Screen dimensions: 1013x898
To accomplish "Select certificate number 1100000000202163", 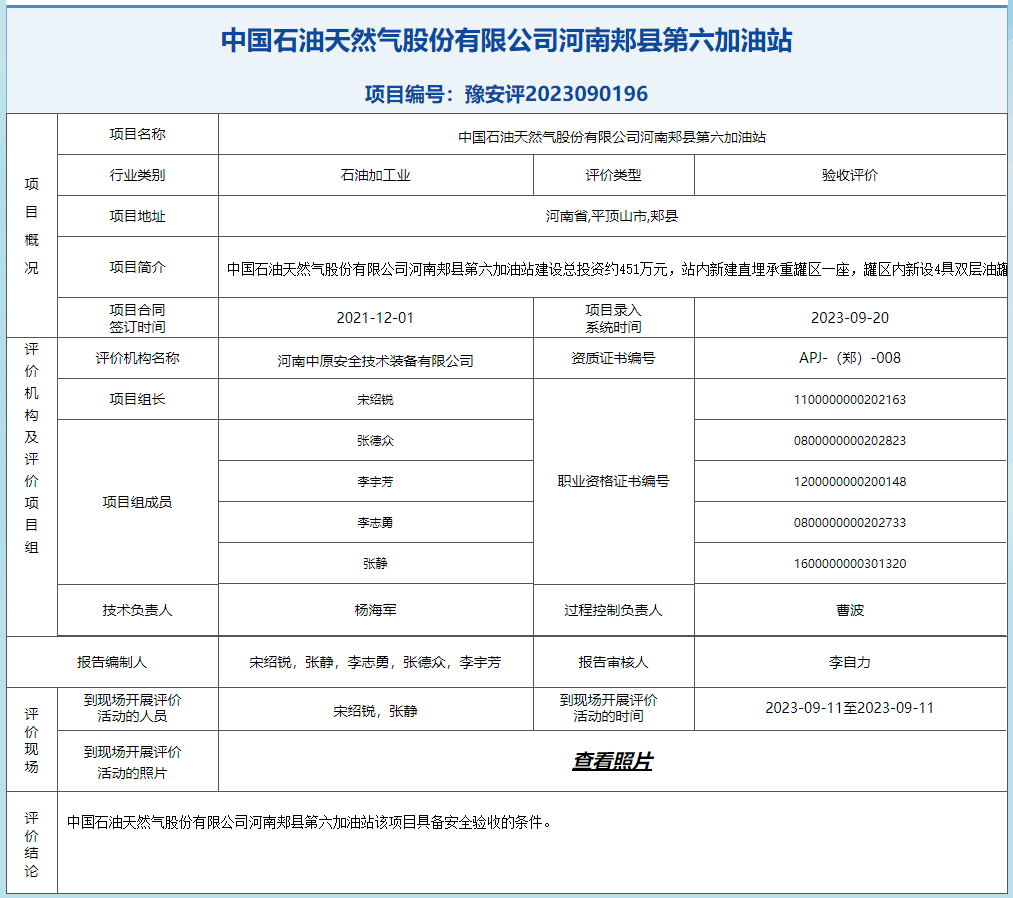I will pyautogui.click(x=850, y=400).
